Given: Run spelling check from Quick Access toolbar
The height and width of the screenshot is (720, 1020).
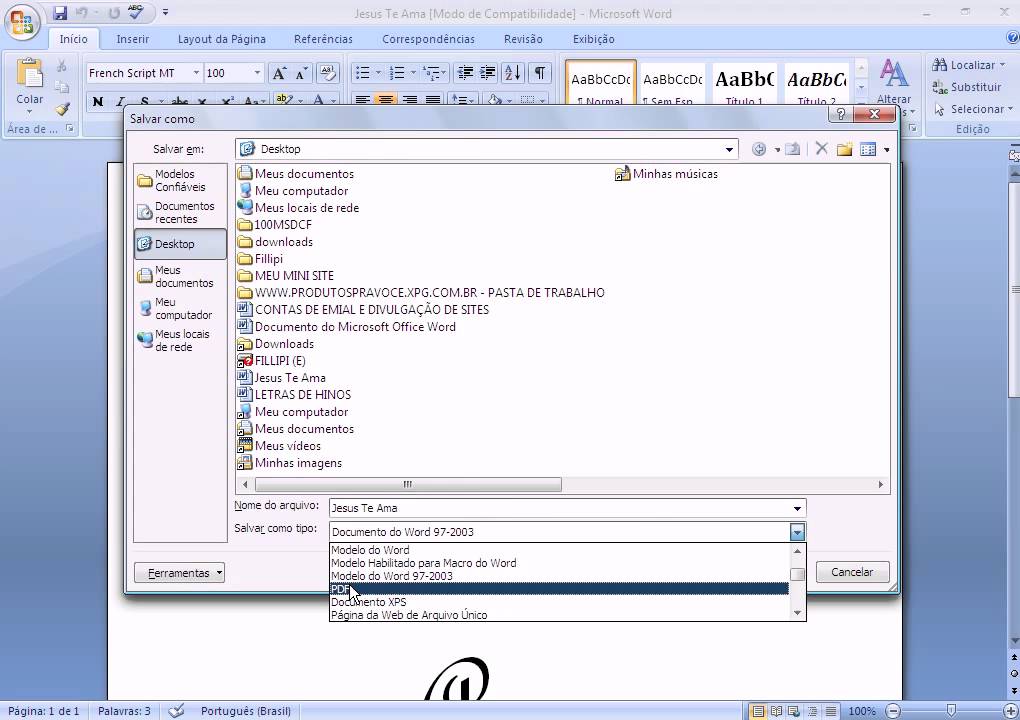Looking at the screenshot, I should 135,12.
